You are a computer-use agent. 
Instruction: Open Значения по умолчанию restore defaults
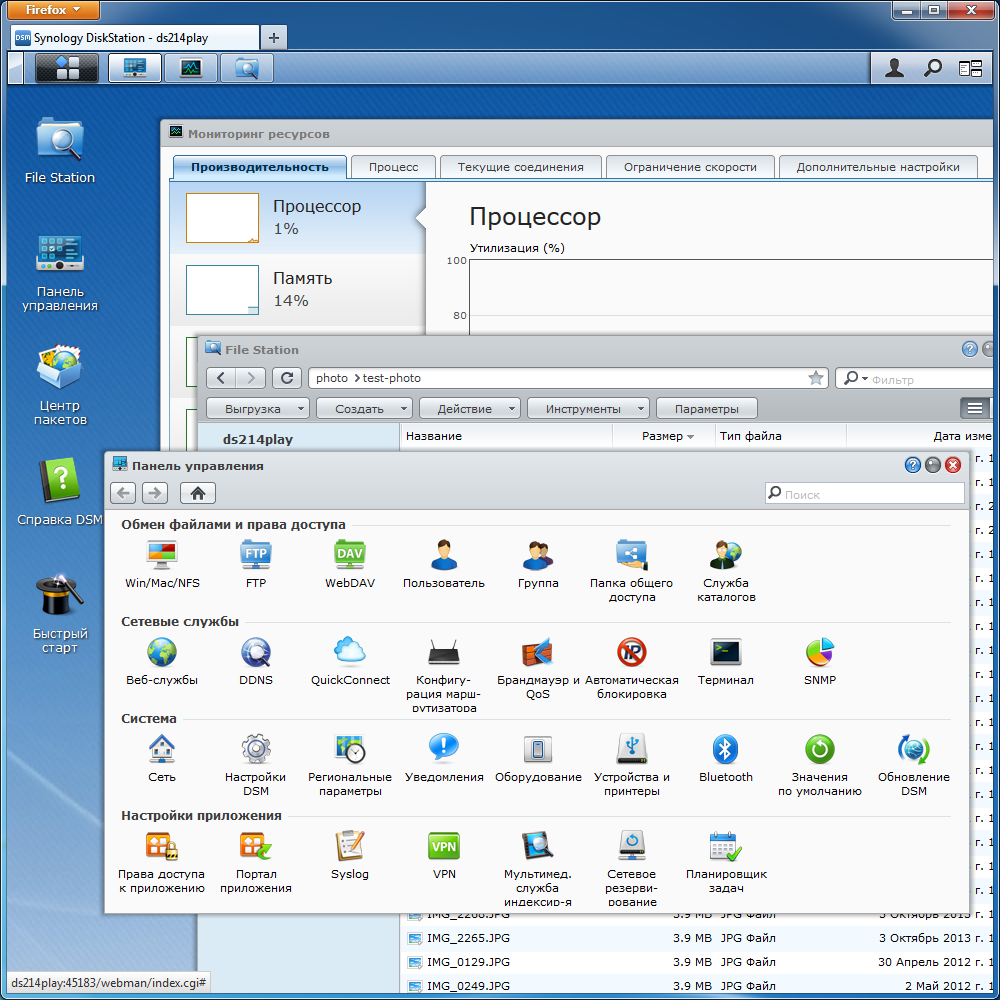[820, 765]
